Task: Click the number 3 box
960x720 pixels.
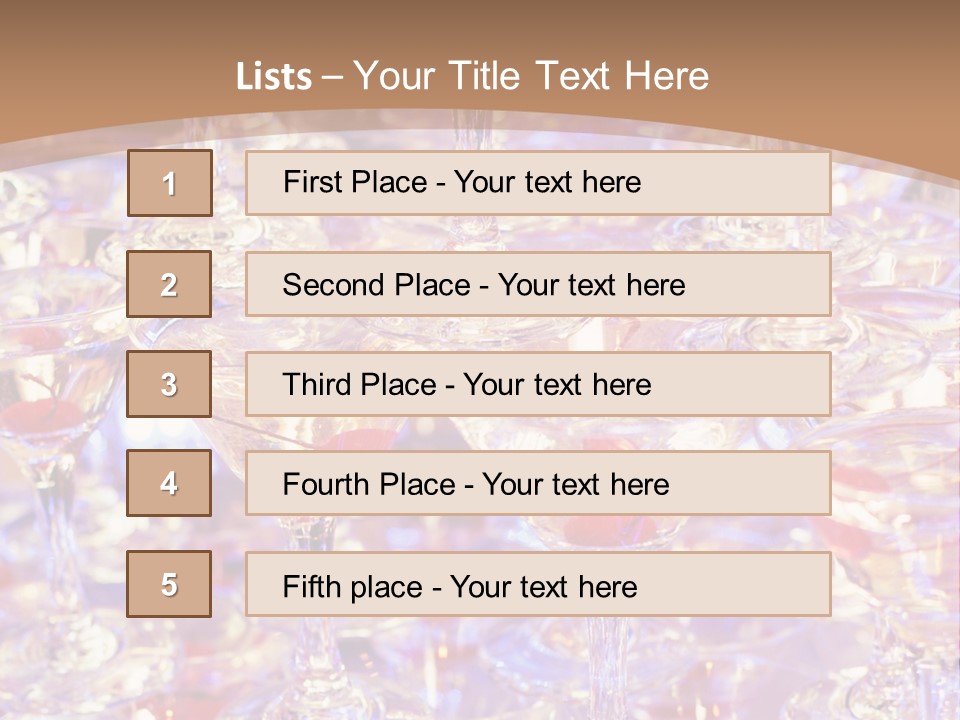Action: (169, 384)
